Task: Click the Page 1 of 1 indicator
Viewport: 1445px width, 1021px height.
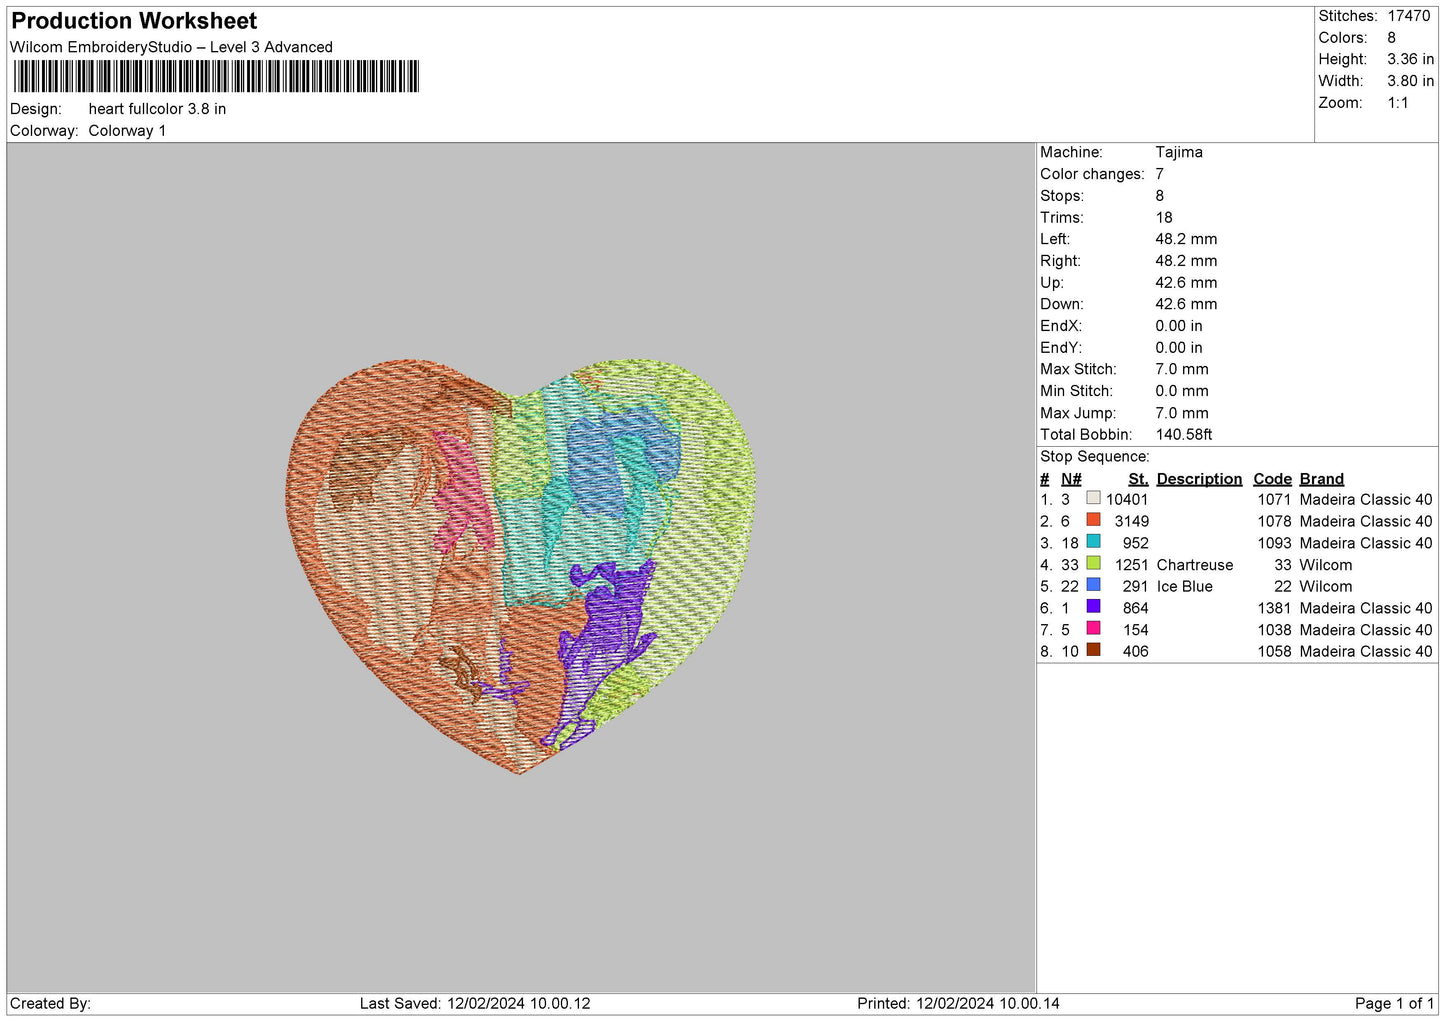Action: click(x=1394, y=1004)
